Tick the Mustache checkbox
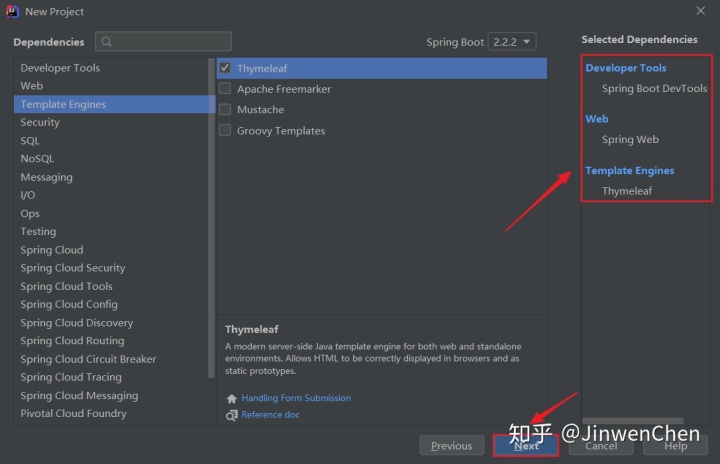 point(225,109)
